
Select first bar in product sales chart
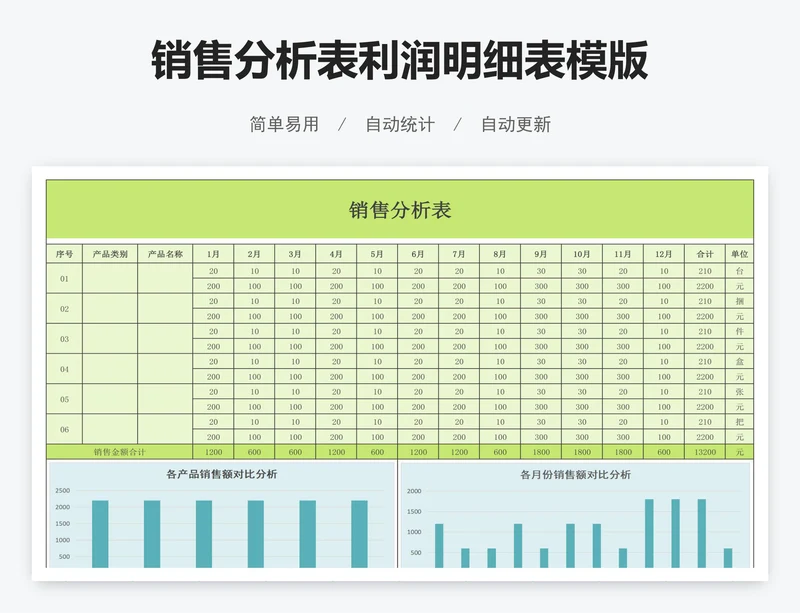point(100,533)
